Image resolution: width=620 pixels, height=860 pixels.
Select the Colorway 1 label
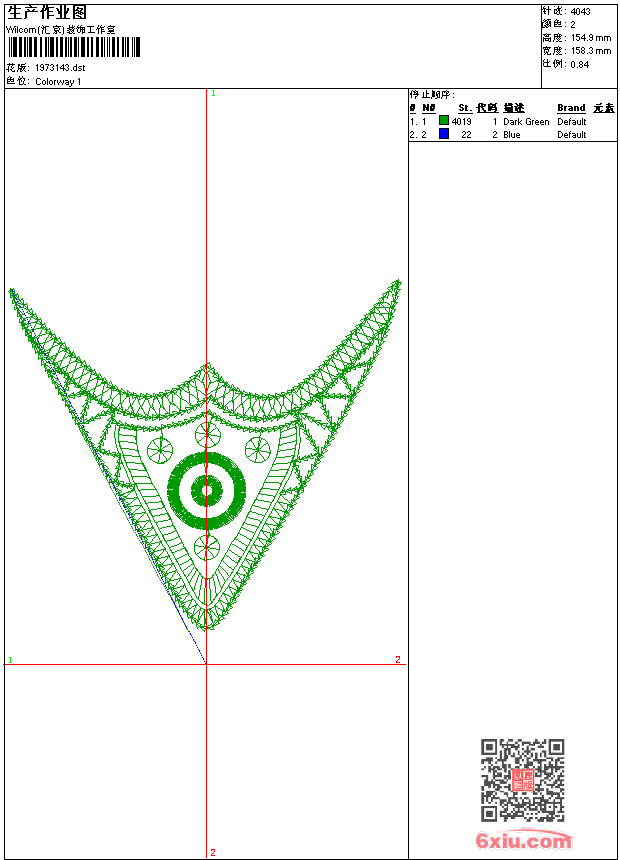tap(59, 82)
